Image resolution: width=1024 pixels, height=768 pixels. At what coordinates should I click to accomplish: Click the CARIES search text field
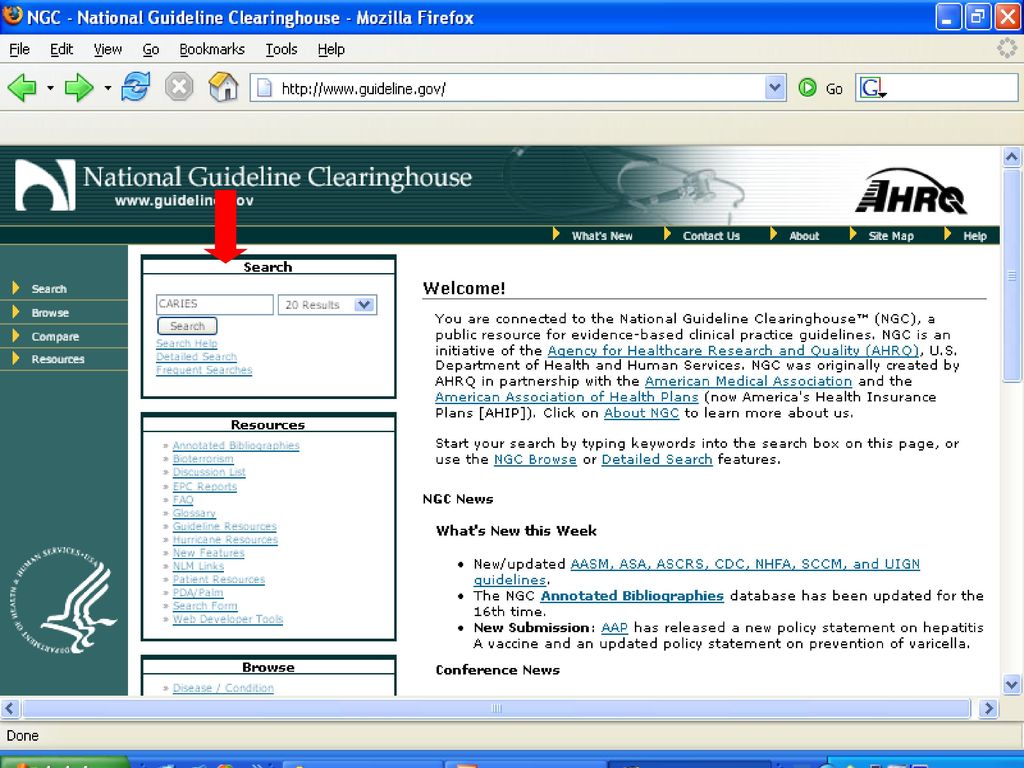click(x=215, y=304)
